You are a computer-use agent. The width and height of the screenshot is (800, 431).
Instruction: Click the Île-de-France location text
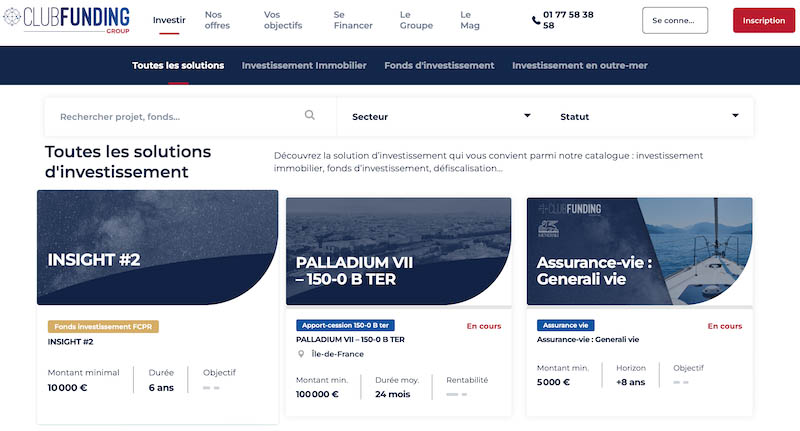click(x=337, y=354)
